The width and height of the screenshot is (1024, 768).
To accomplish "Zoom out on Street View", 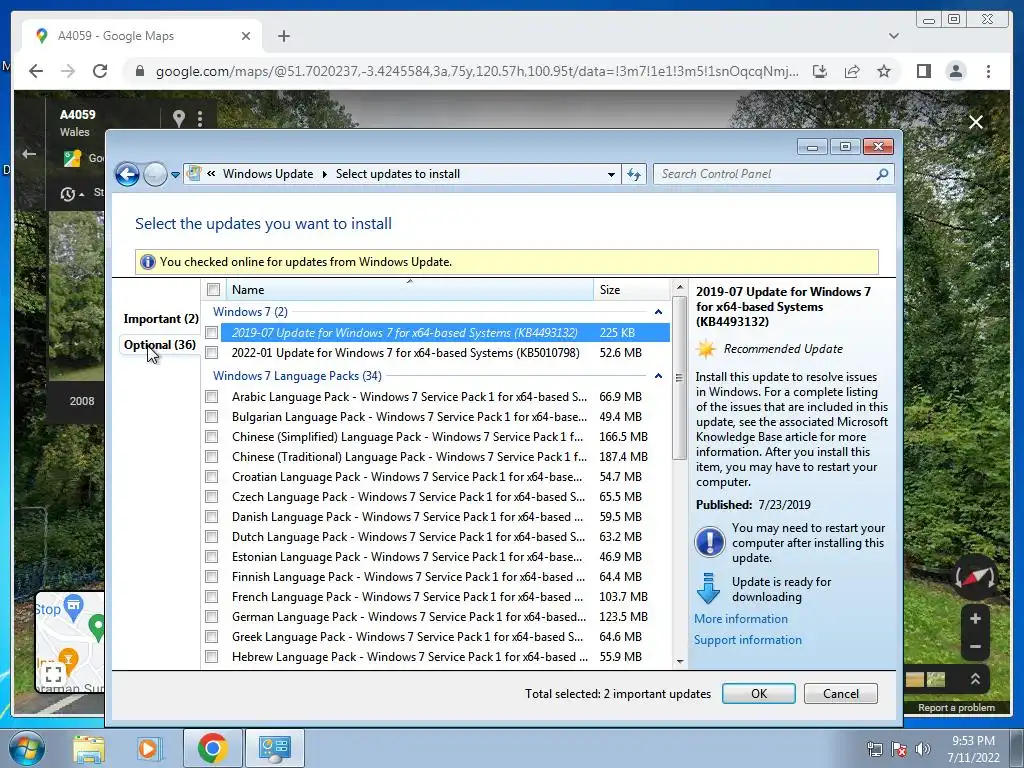I will (975, 647).
